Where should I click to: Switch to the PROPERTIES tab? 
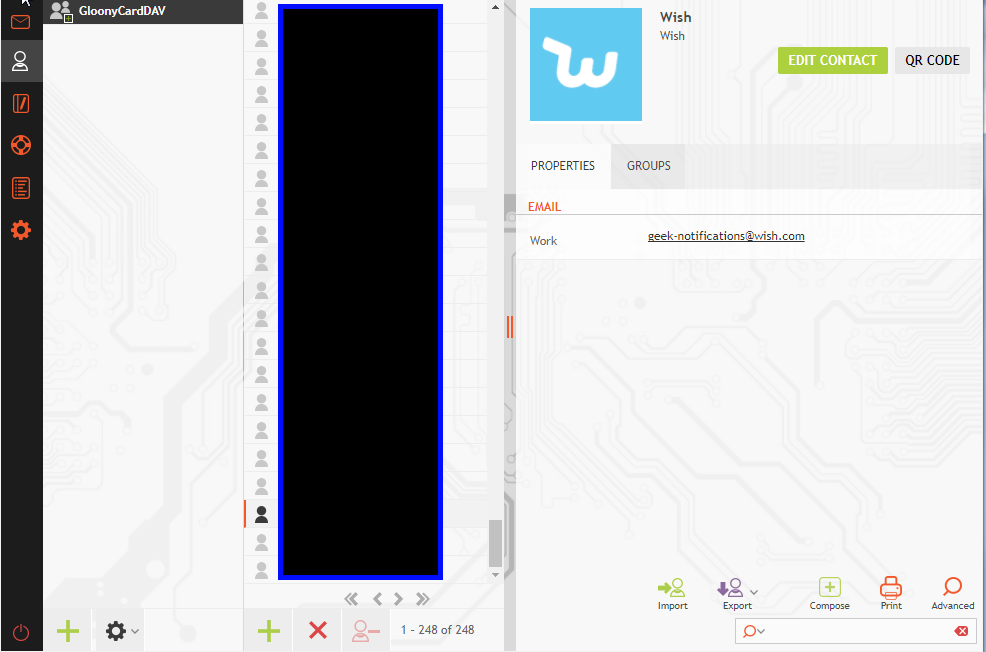point(563,166)
